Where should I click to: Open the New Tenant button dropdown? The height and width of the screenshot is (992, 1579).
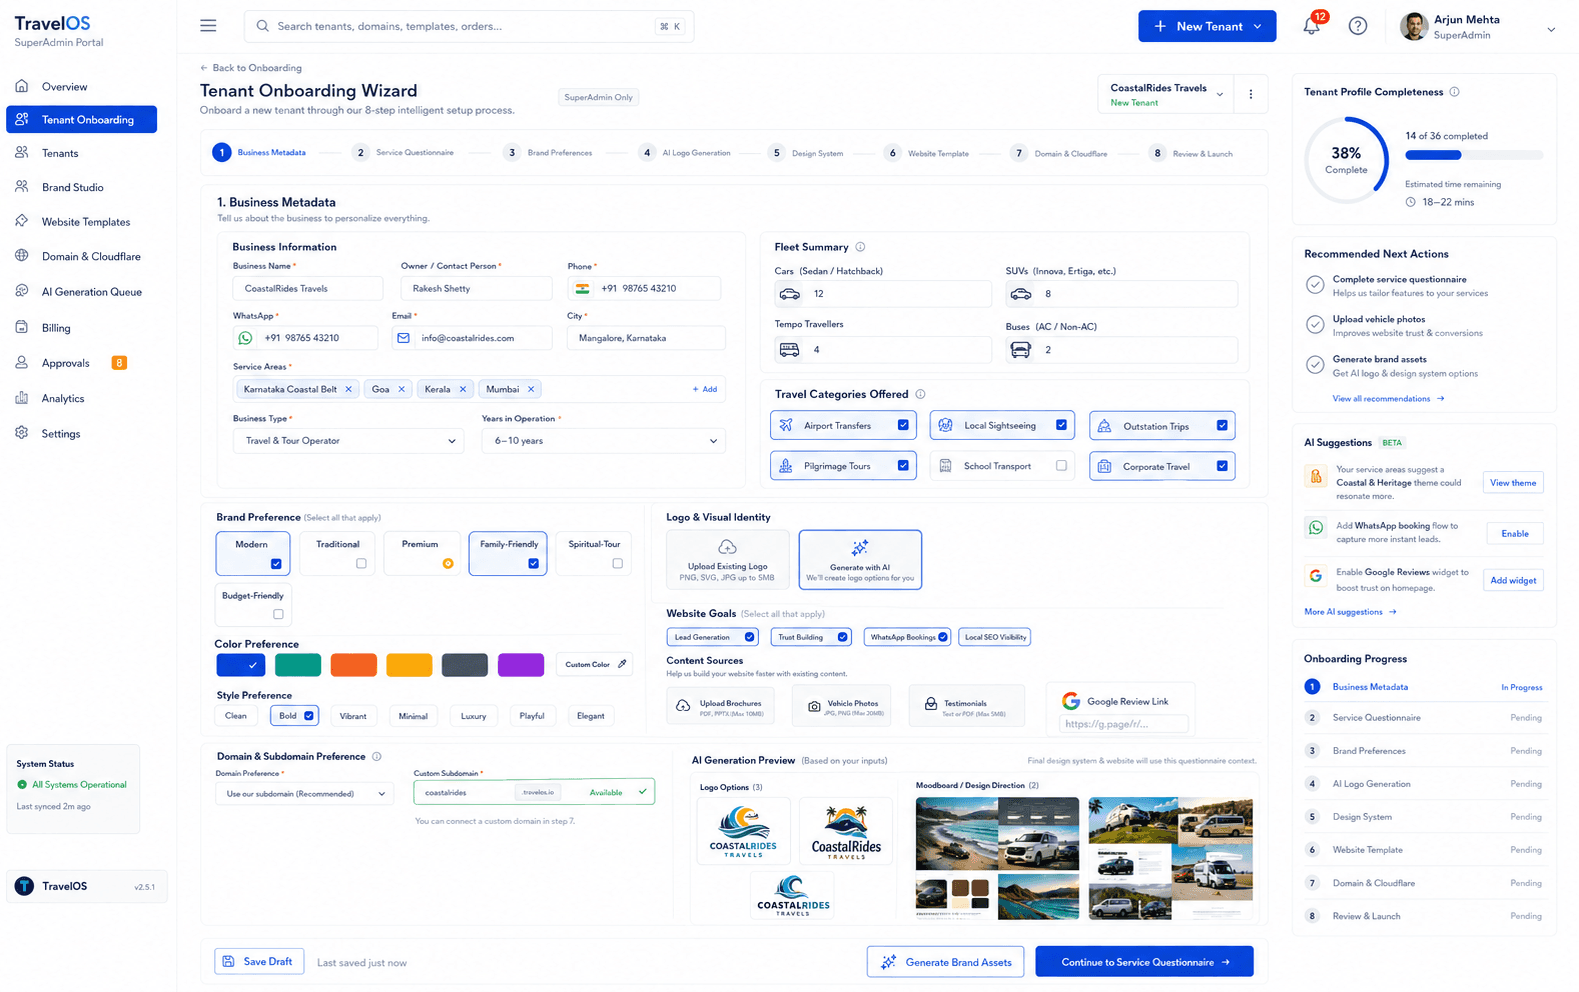tap(1258, 27)
